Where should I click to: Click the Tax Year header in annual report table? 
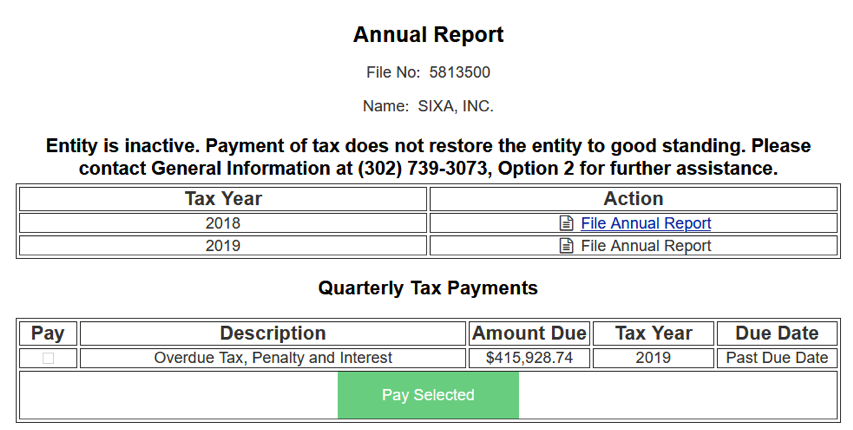(x=223, y=199)
